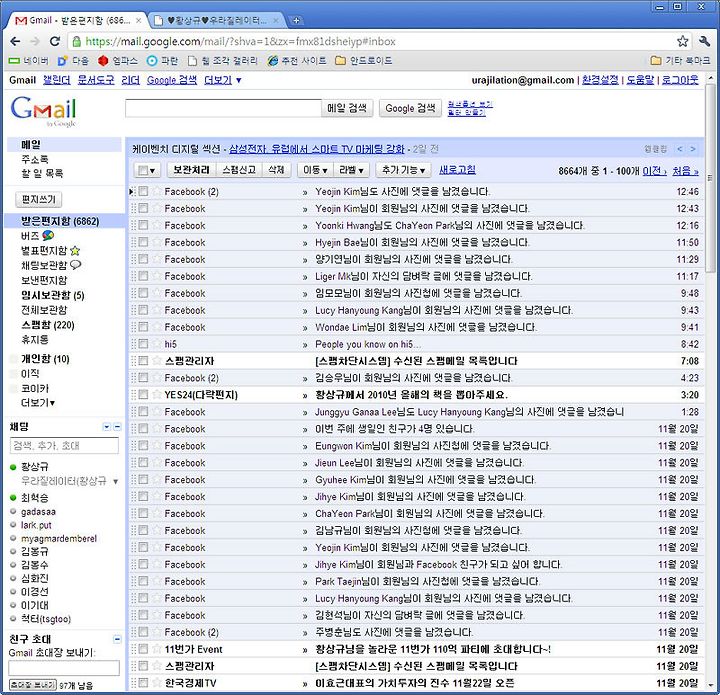
Task: Open the 다음 bookmark
Action: point(73,61)
